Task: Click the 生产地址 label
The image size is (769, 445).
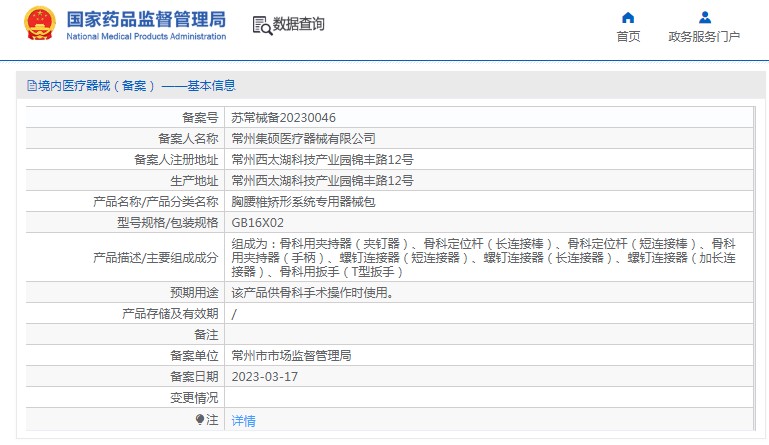Action: (194, 181)
